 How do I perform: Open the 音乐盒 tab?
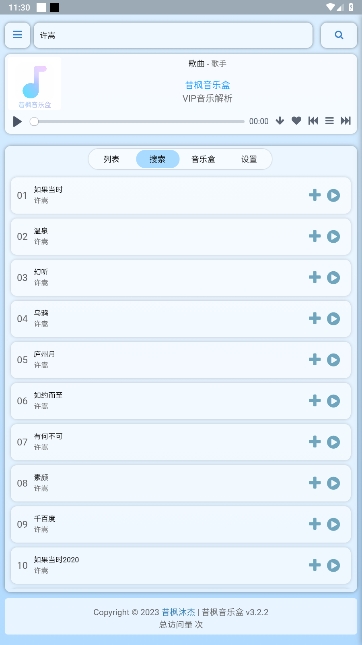point(203,159)
